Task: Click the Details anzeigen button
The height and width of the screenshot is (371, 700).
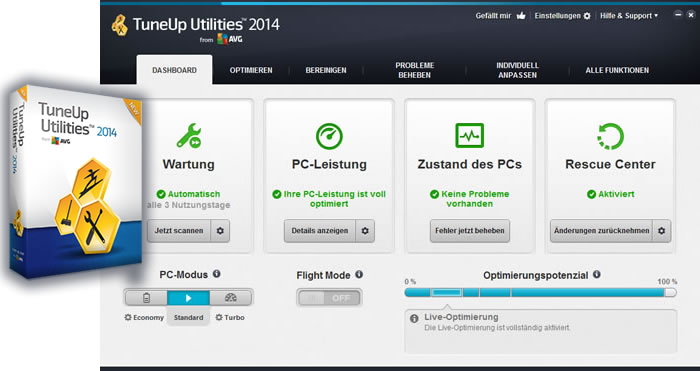Action: point(320,231)
